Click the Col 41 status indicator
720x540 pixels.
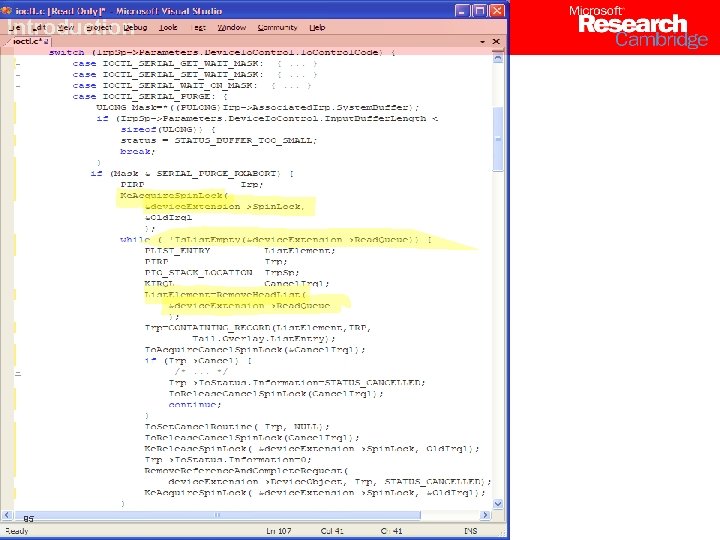tap(332, 531)
